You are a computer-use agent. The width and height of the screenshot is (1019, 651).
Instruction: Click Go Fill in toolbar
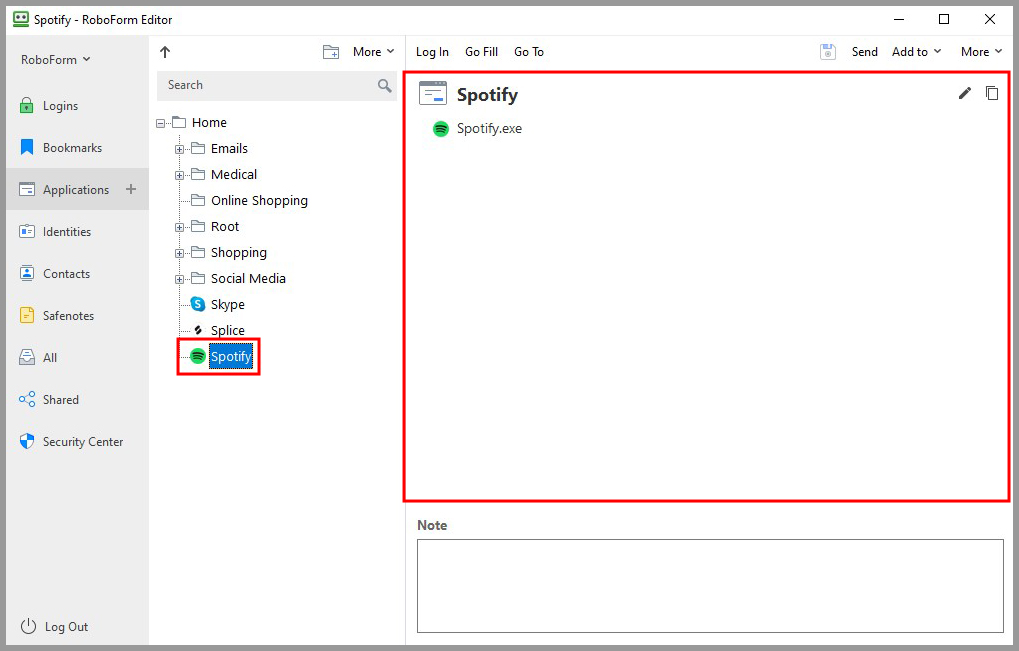point(482,52)
